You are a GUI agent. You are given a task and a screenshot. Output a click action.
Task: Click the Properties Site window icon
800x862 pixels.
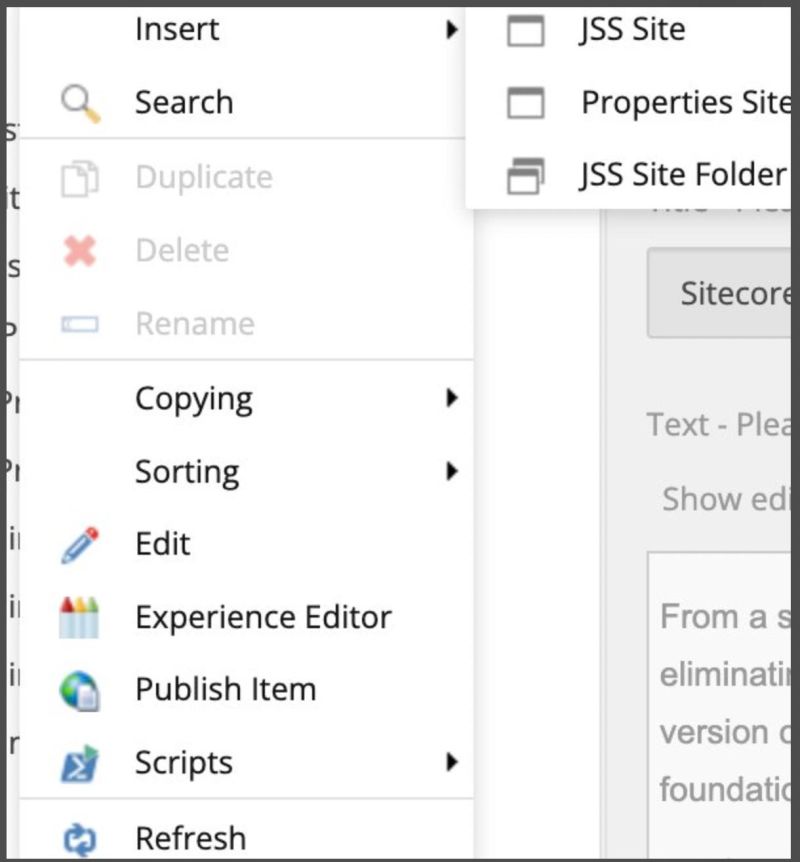coord(526,102)
